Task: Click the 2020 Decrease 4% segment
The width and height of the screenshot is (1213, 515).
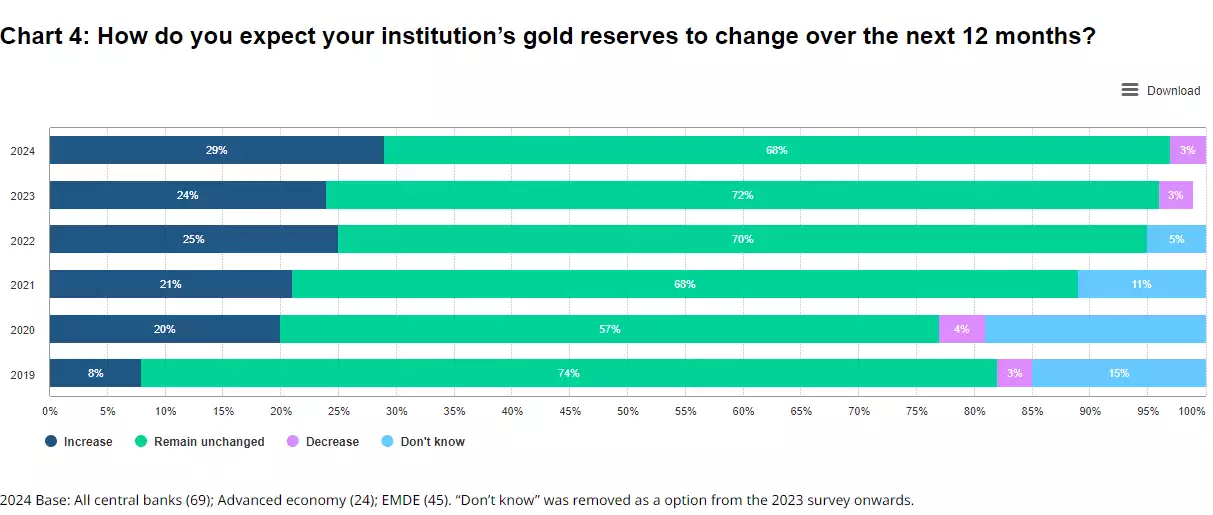Action: coord(961,329)
